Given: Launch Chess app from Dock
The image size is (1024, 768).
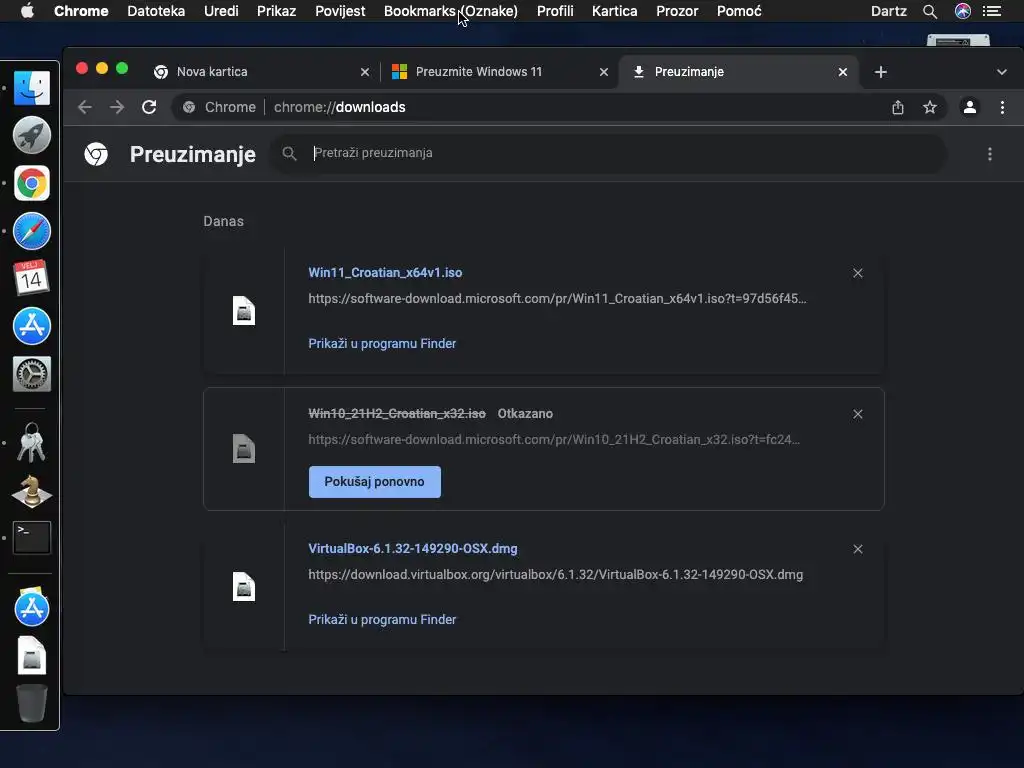Looking at the screenshot, I should pos(31,490).
